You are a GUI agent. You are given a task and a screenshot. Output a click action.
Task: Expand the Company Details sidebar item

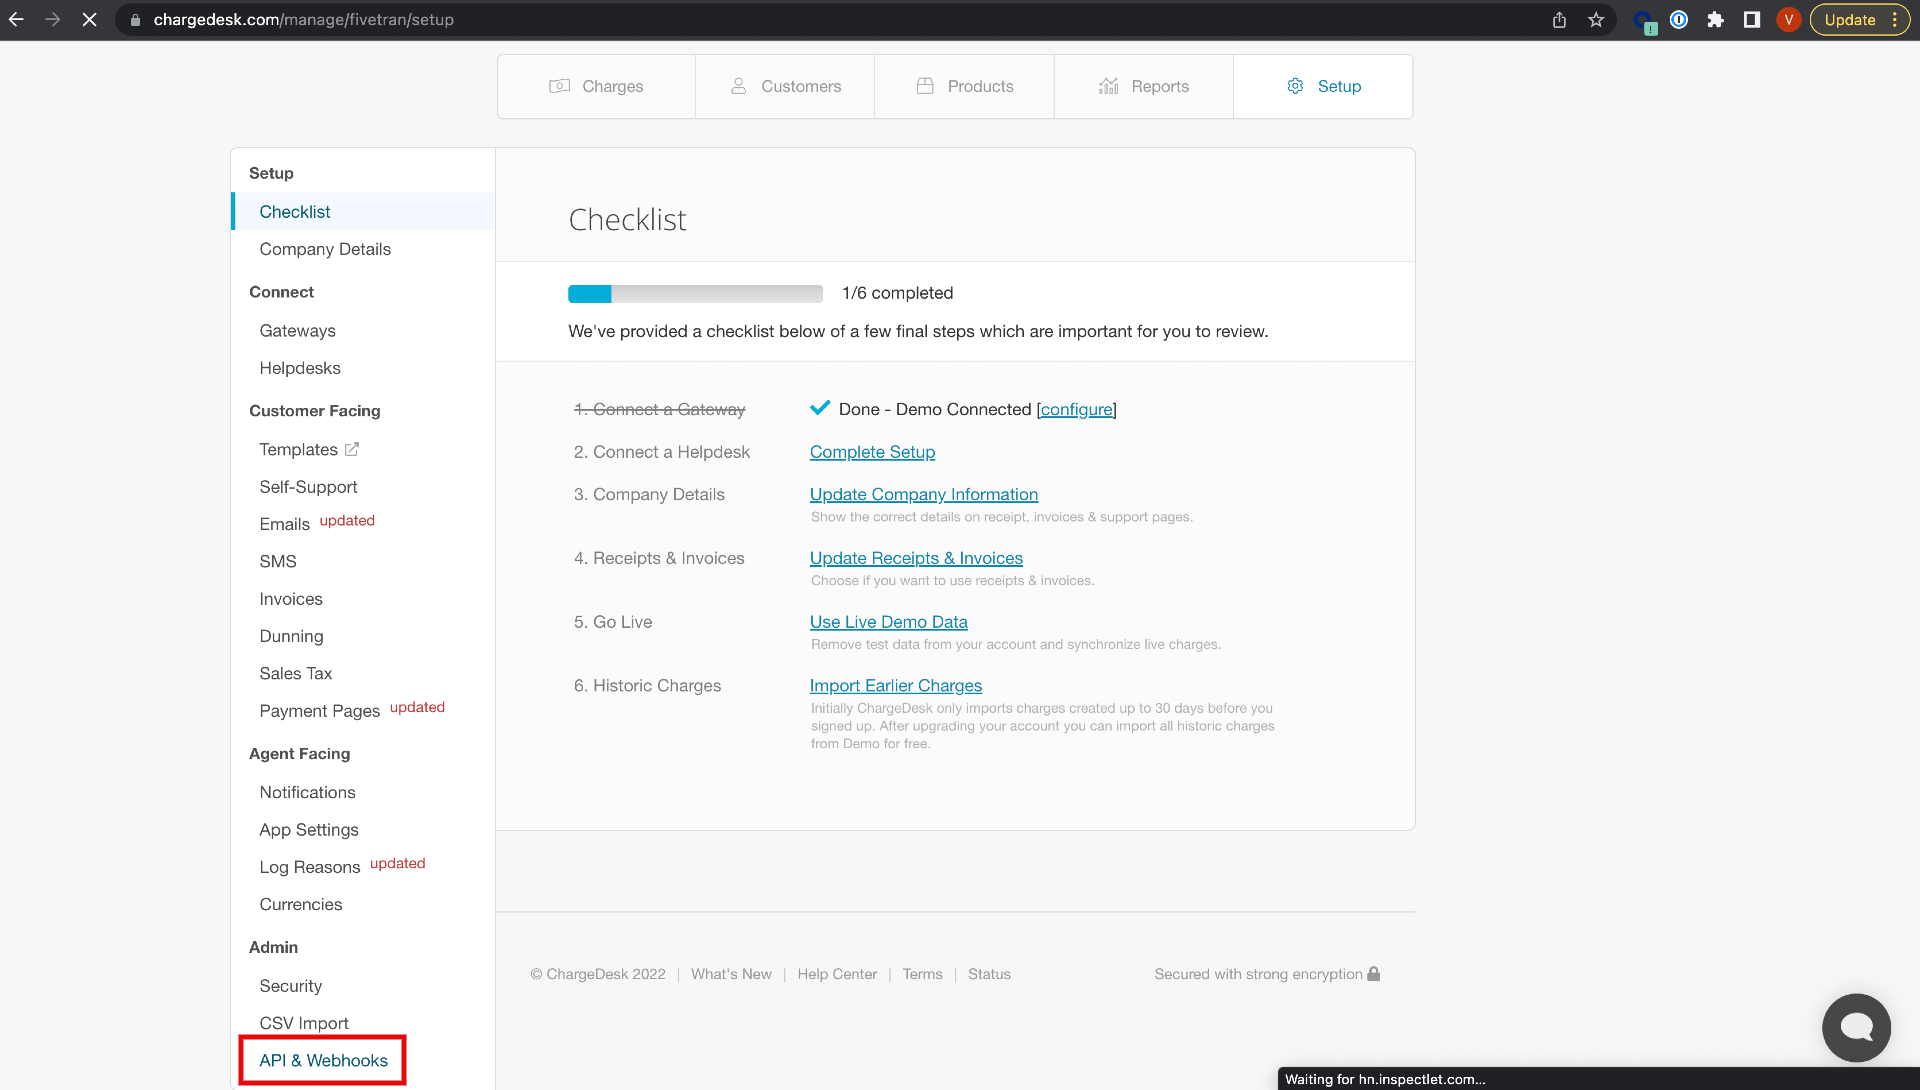pyautogui.click(x=326, y=249)
